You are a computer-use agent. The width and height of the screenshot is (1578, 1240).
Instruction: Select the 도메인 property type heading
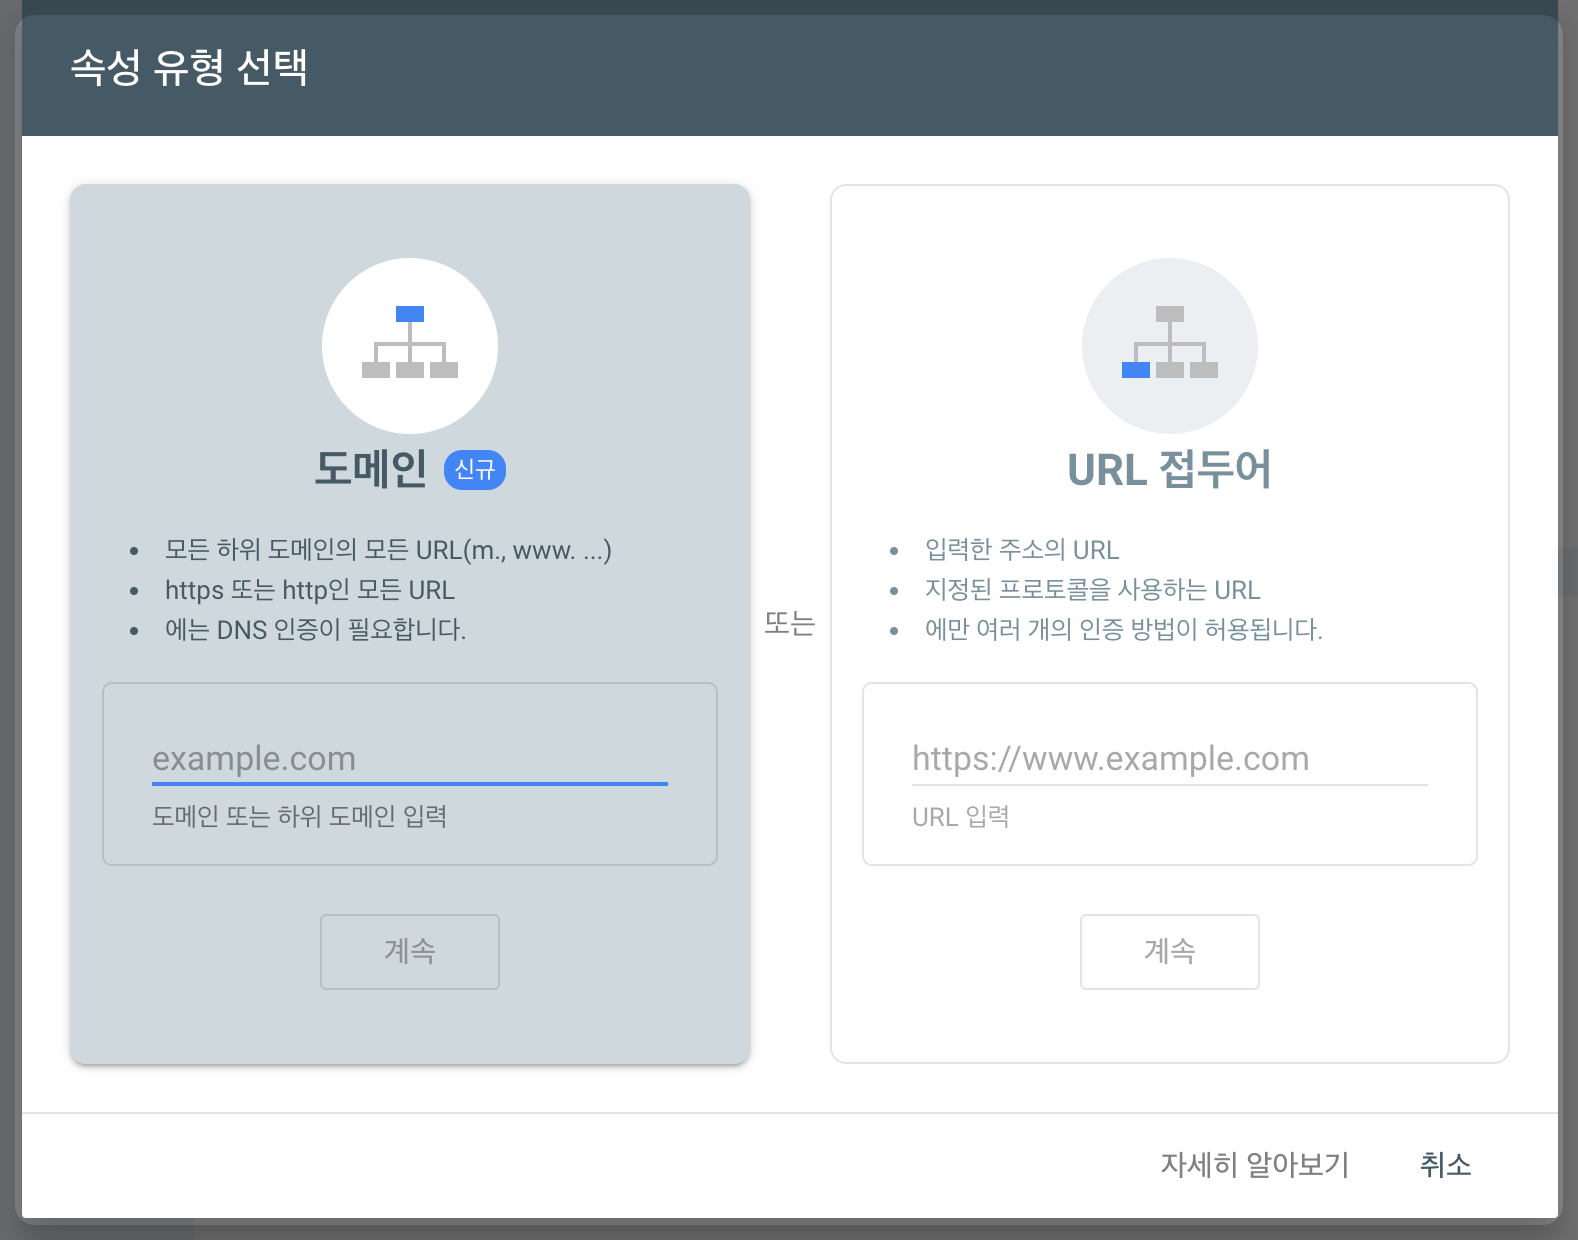point(371,469)
